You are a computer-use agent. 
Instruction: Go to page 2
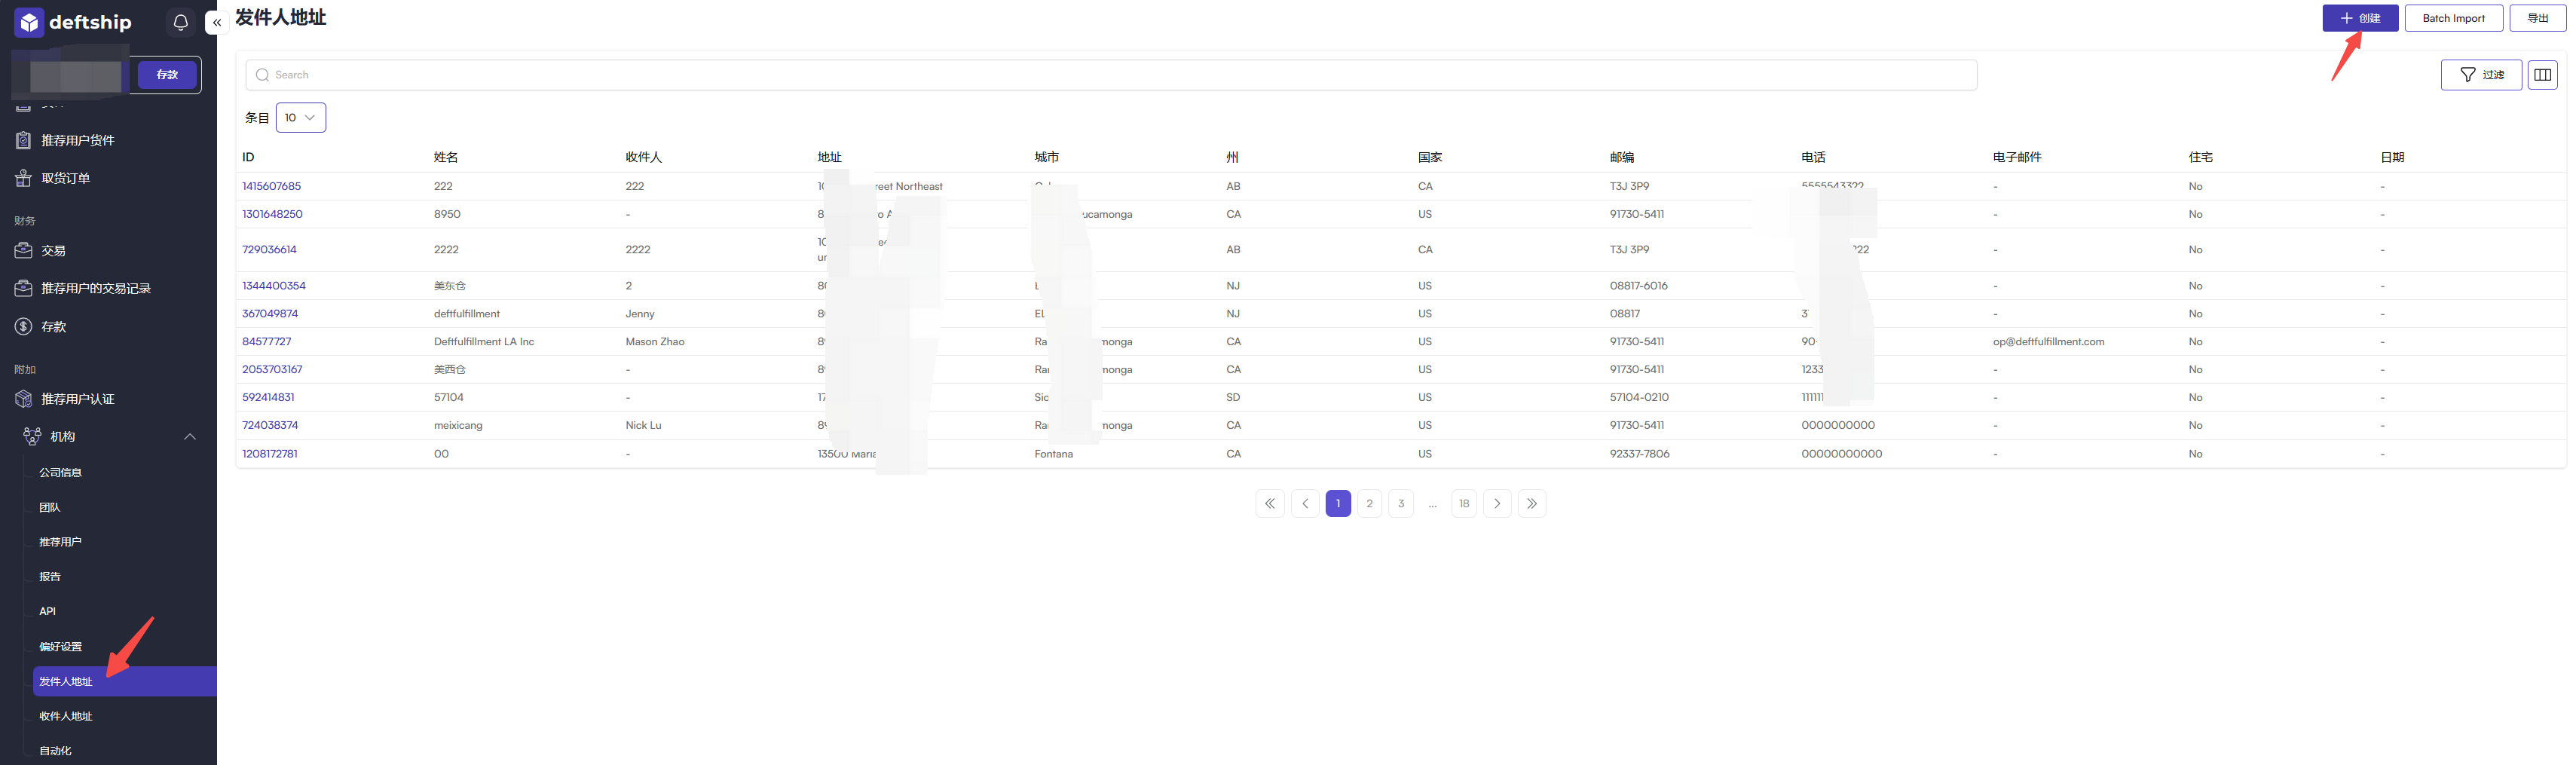[1370, 503]
